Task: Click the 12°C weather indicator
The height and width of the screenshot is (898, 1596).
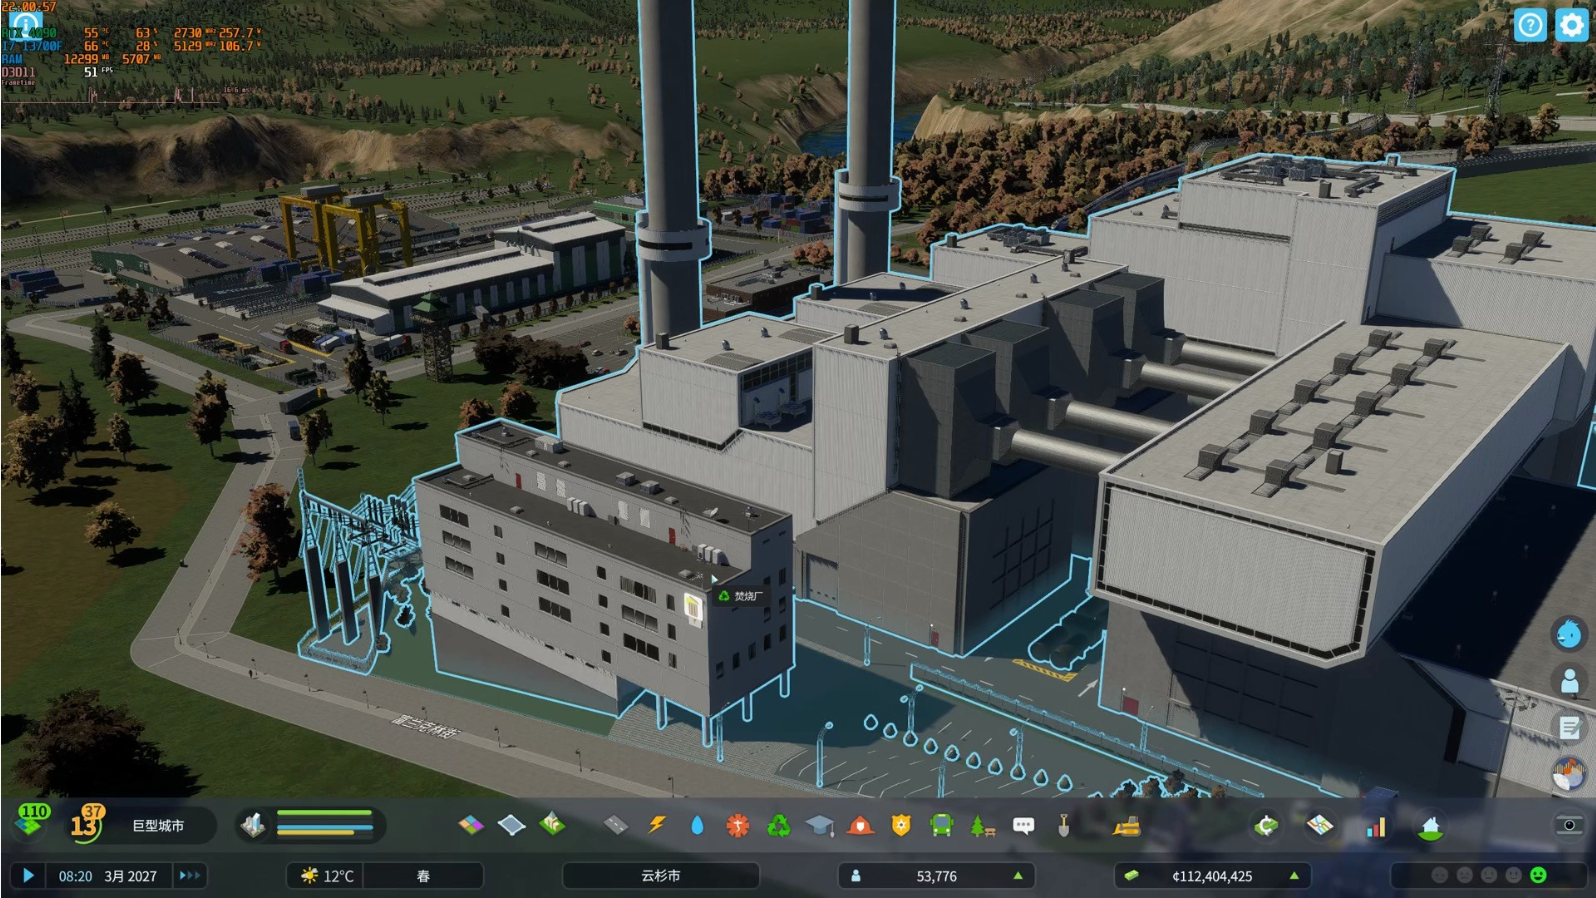Action: [328, 876]
